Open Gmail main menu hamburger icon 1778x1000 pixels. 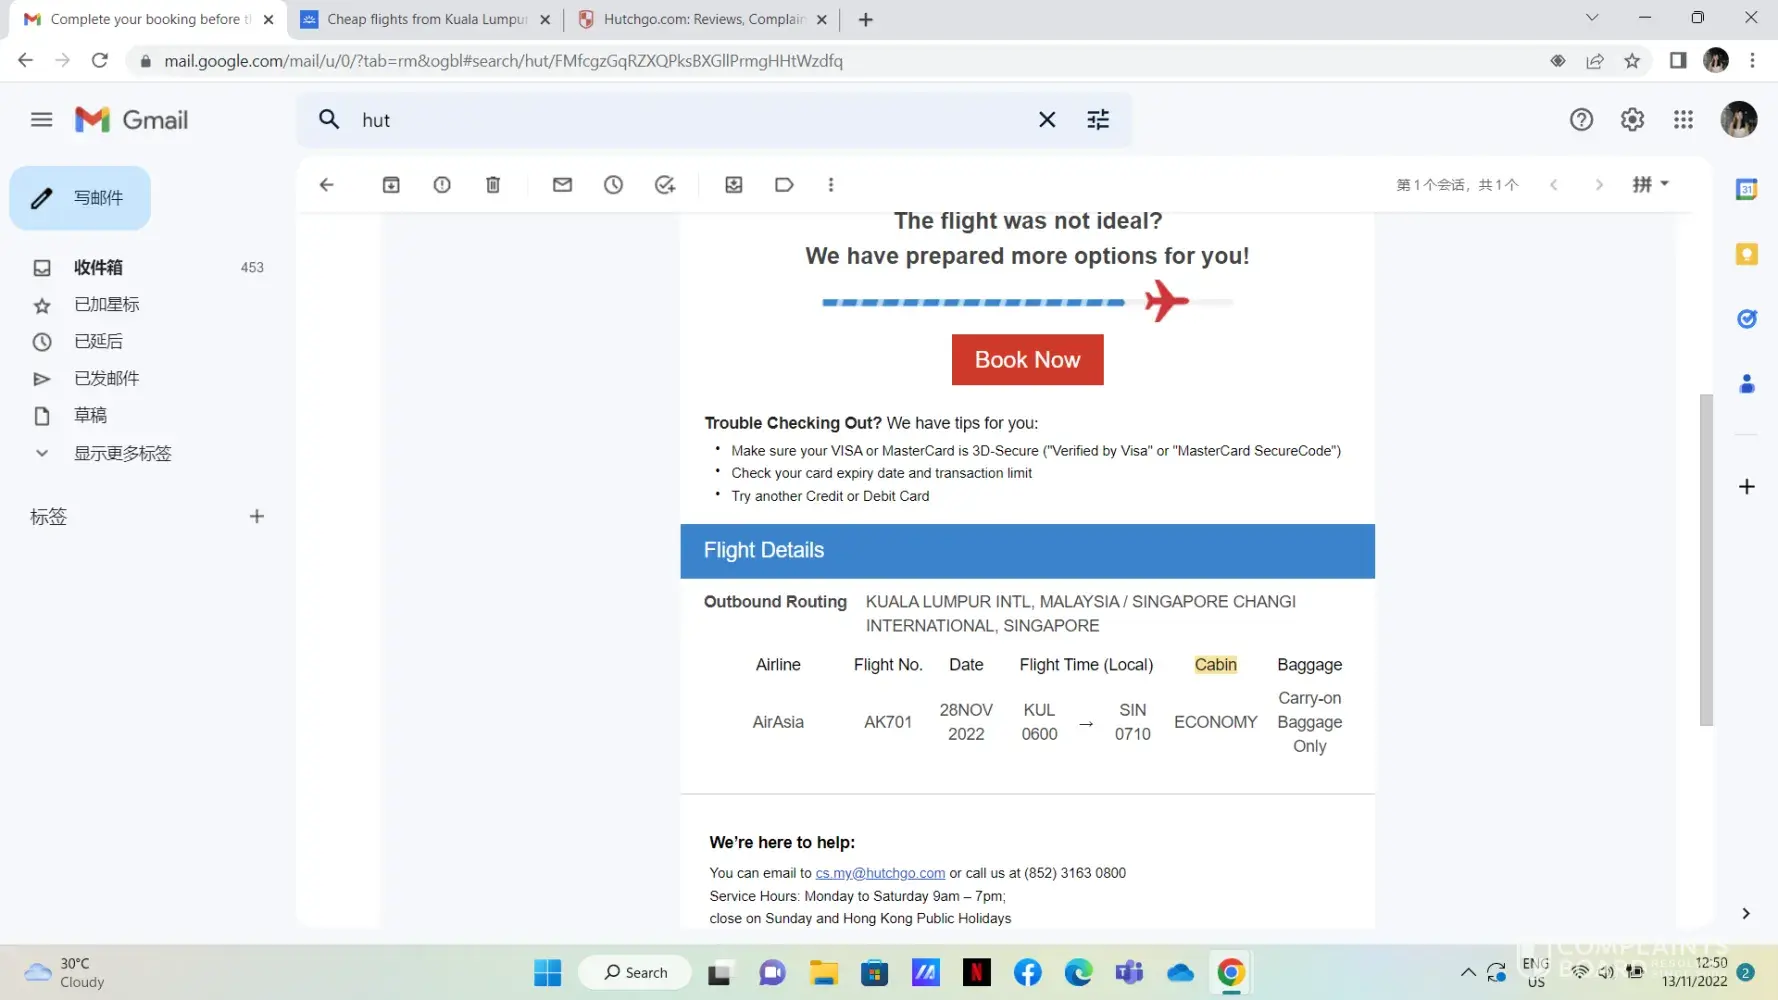(41, 120)
